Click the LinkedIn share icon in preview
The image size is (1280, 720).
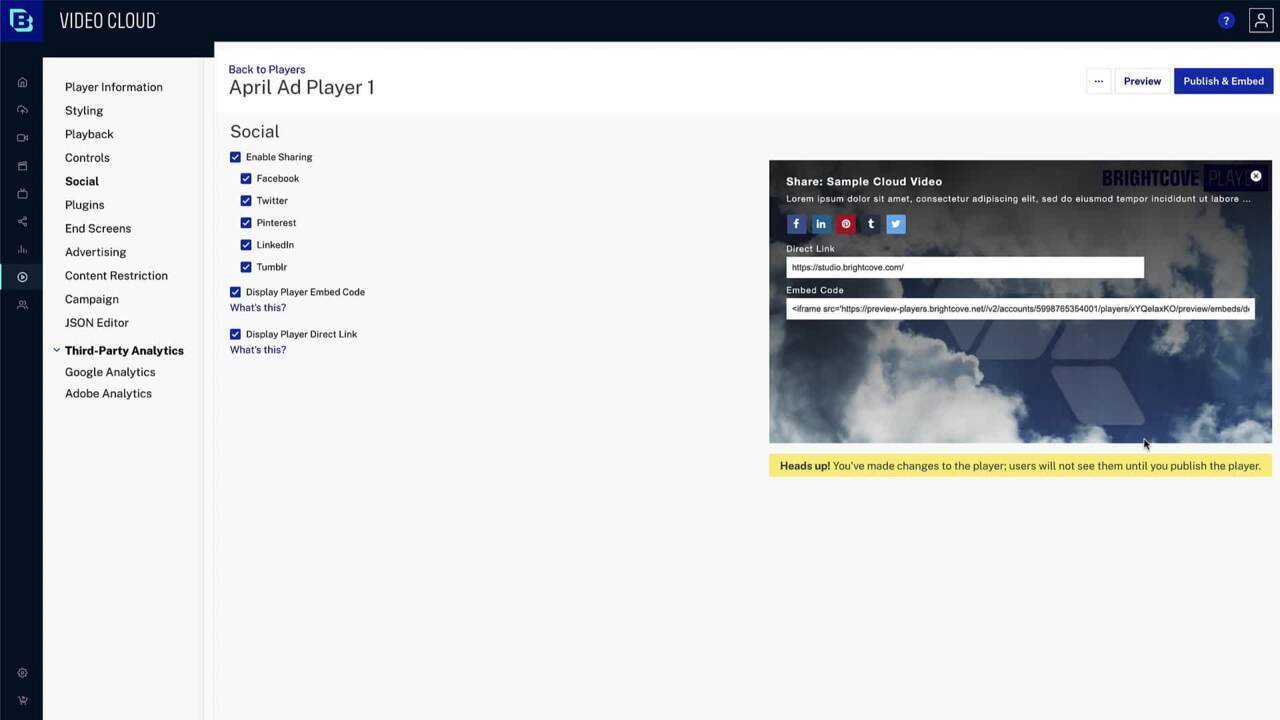point(821,224)
